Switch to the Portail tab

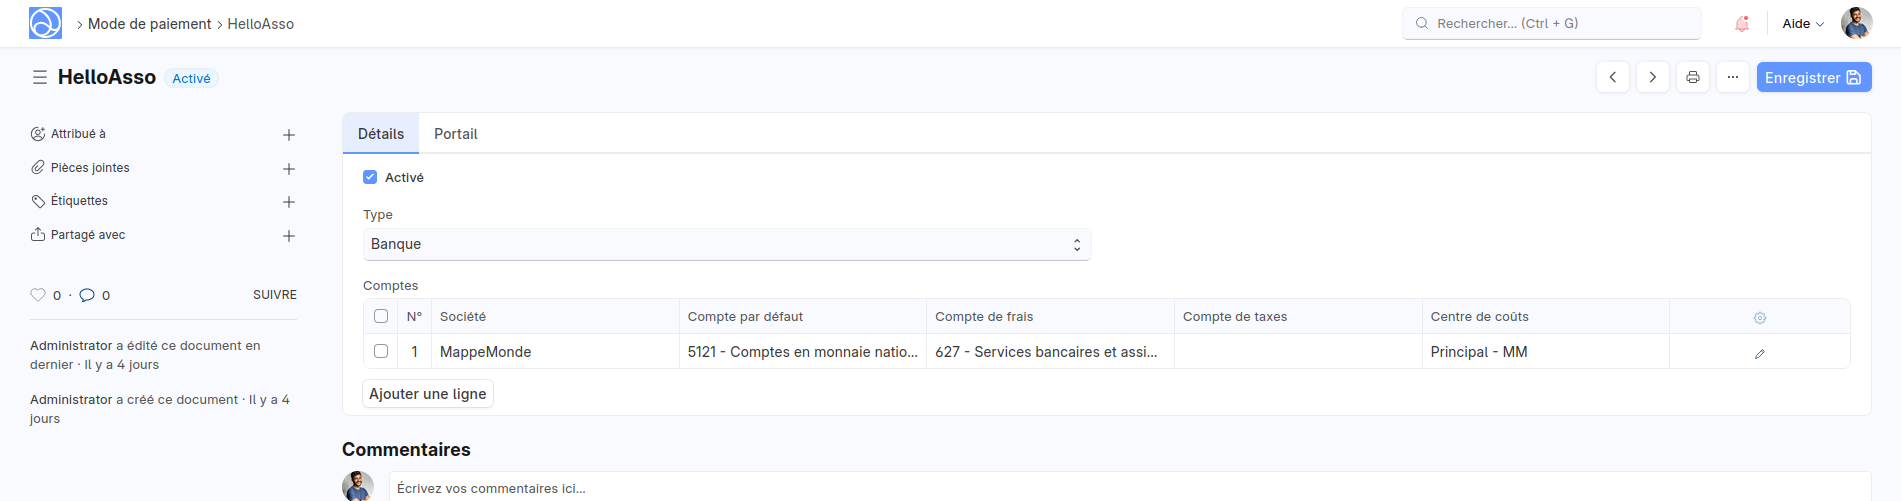coord(455,134)
